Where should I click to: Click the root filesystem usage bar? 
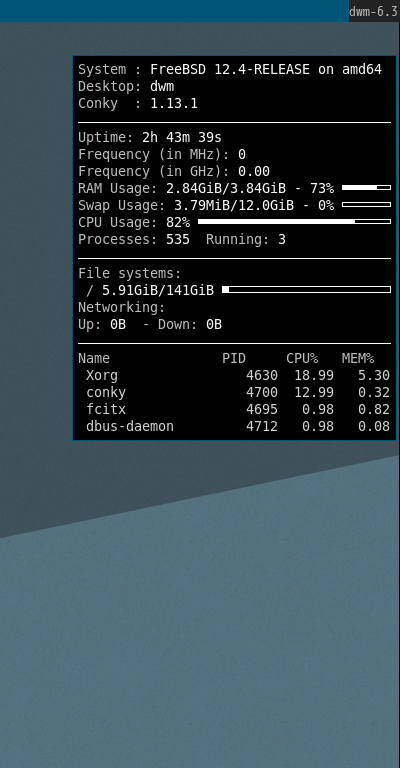click(x=306, y=290)
